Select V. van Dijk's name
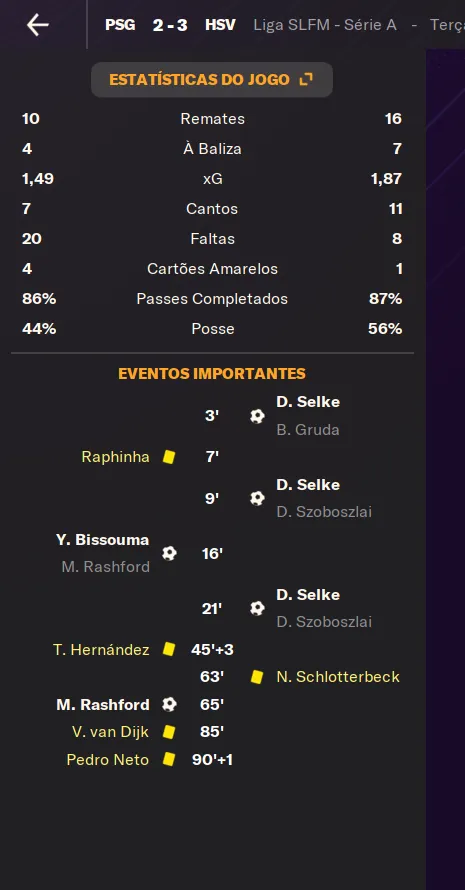 (110, 732)
